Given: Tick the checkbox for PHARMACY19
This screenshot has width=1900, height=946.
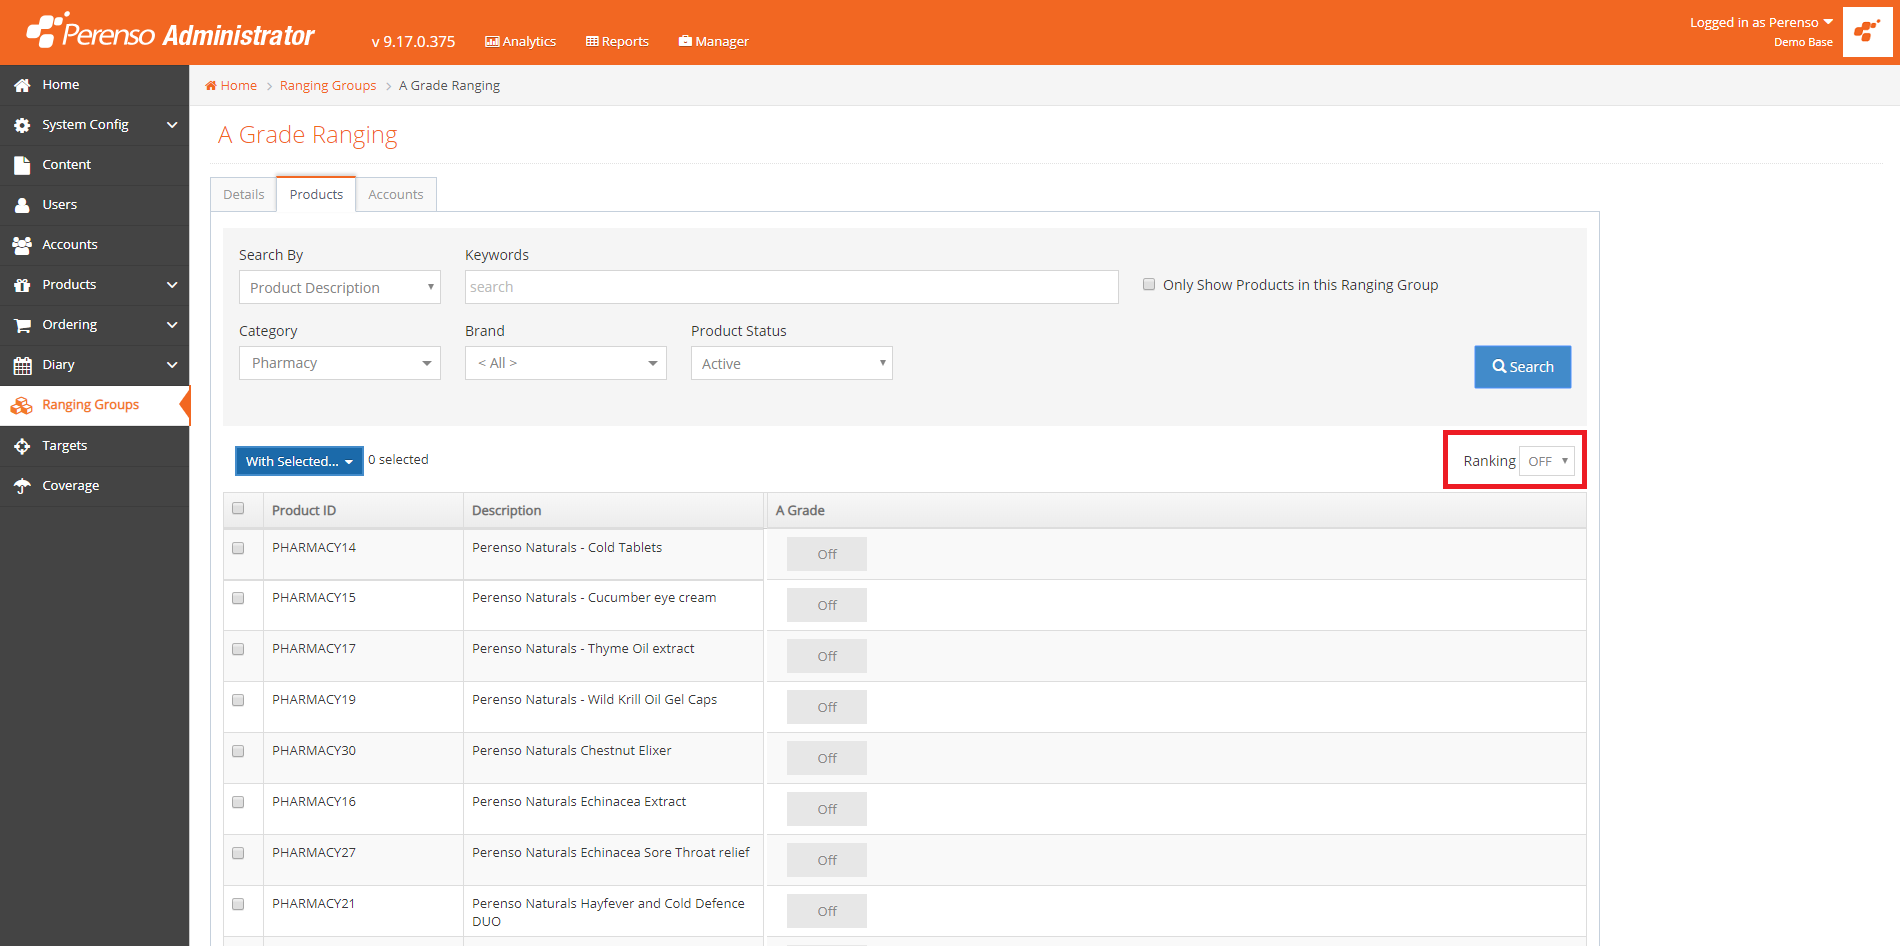Looking at the screenshot, I should (x=238, y=700).
